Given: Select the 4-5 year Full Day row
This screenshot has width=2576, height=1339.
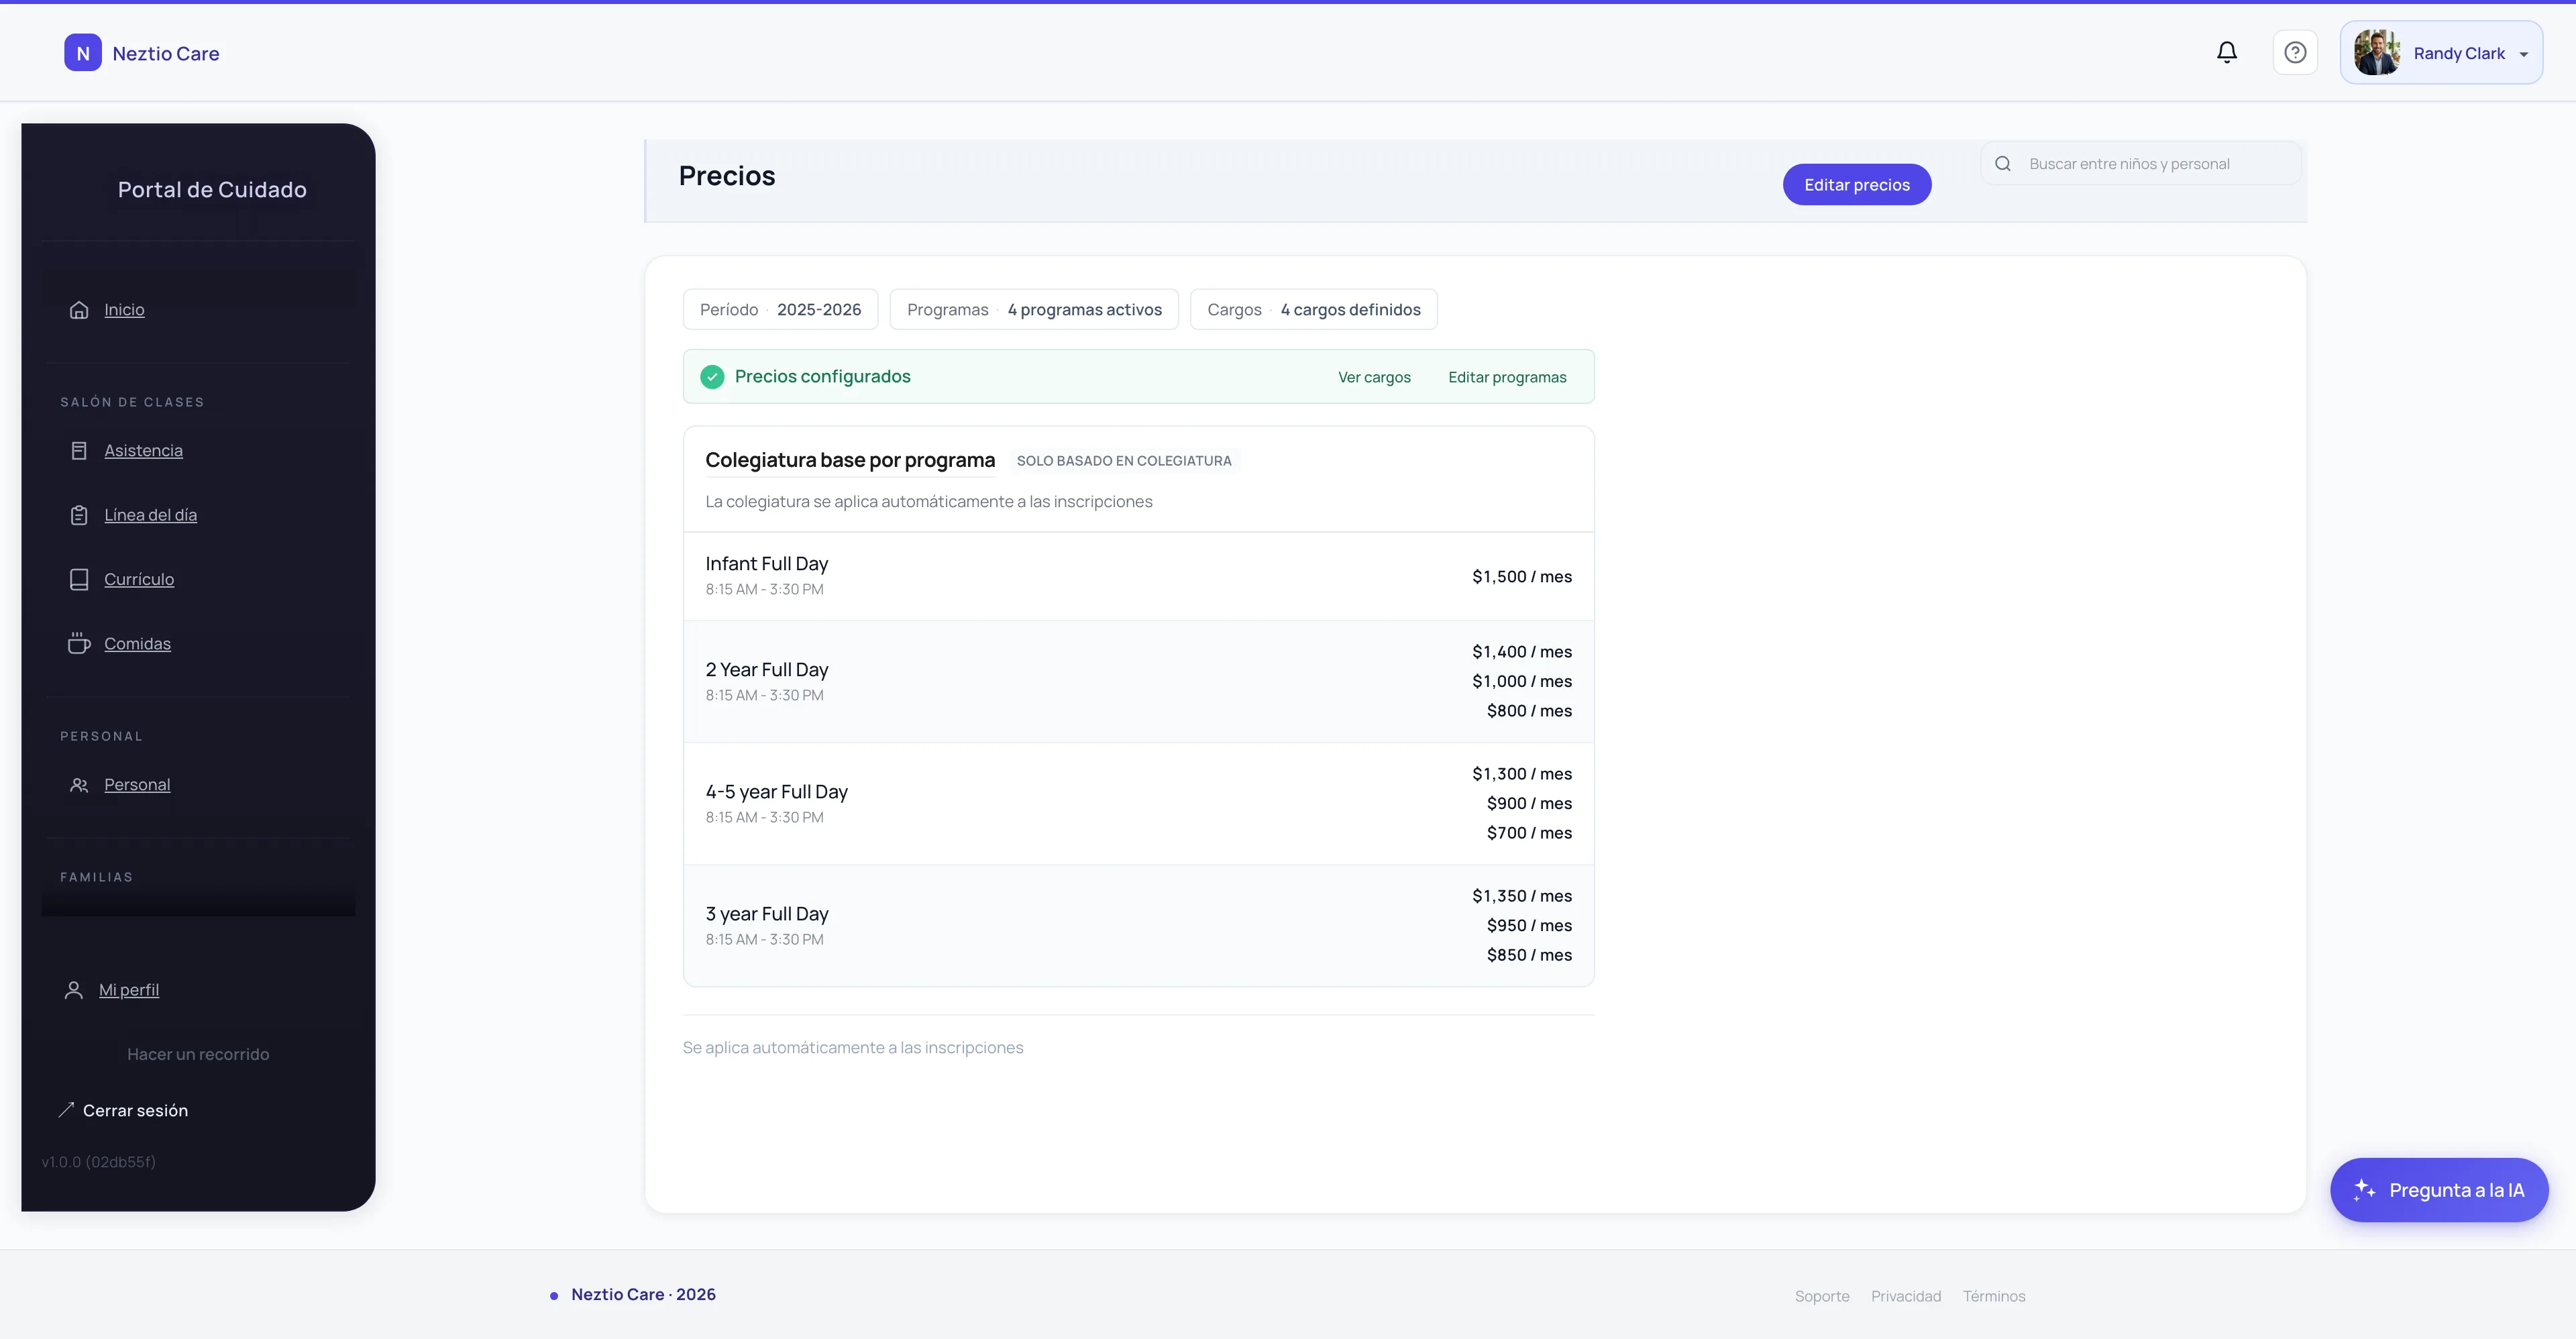Looking at the screenshot, I should 1138,803.
